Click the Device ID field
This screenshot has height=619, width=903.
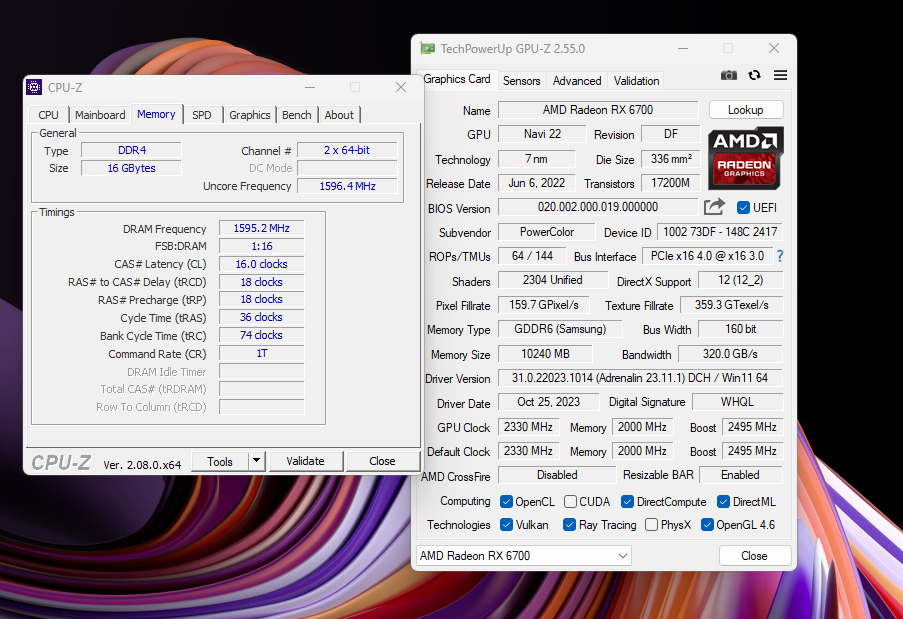[x=720, y=231]
